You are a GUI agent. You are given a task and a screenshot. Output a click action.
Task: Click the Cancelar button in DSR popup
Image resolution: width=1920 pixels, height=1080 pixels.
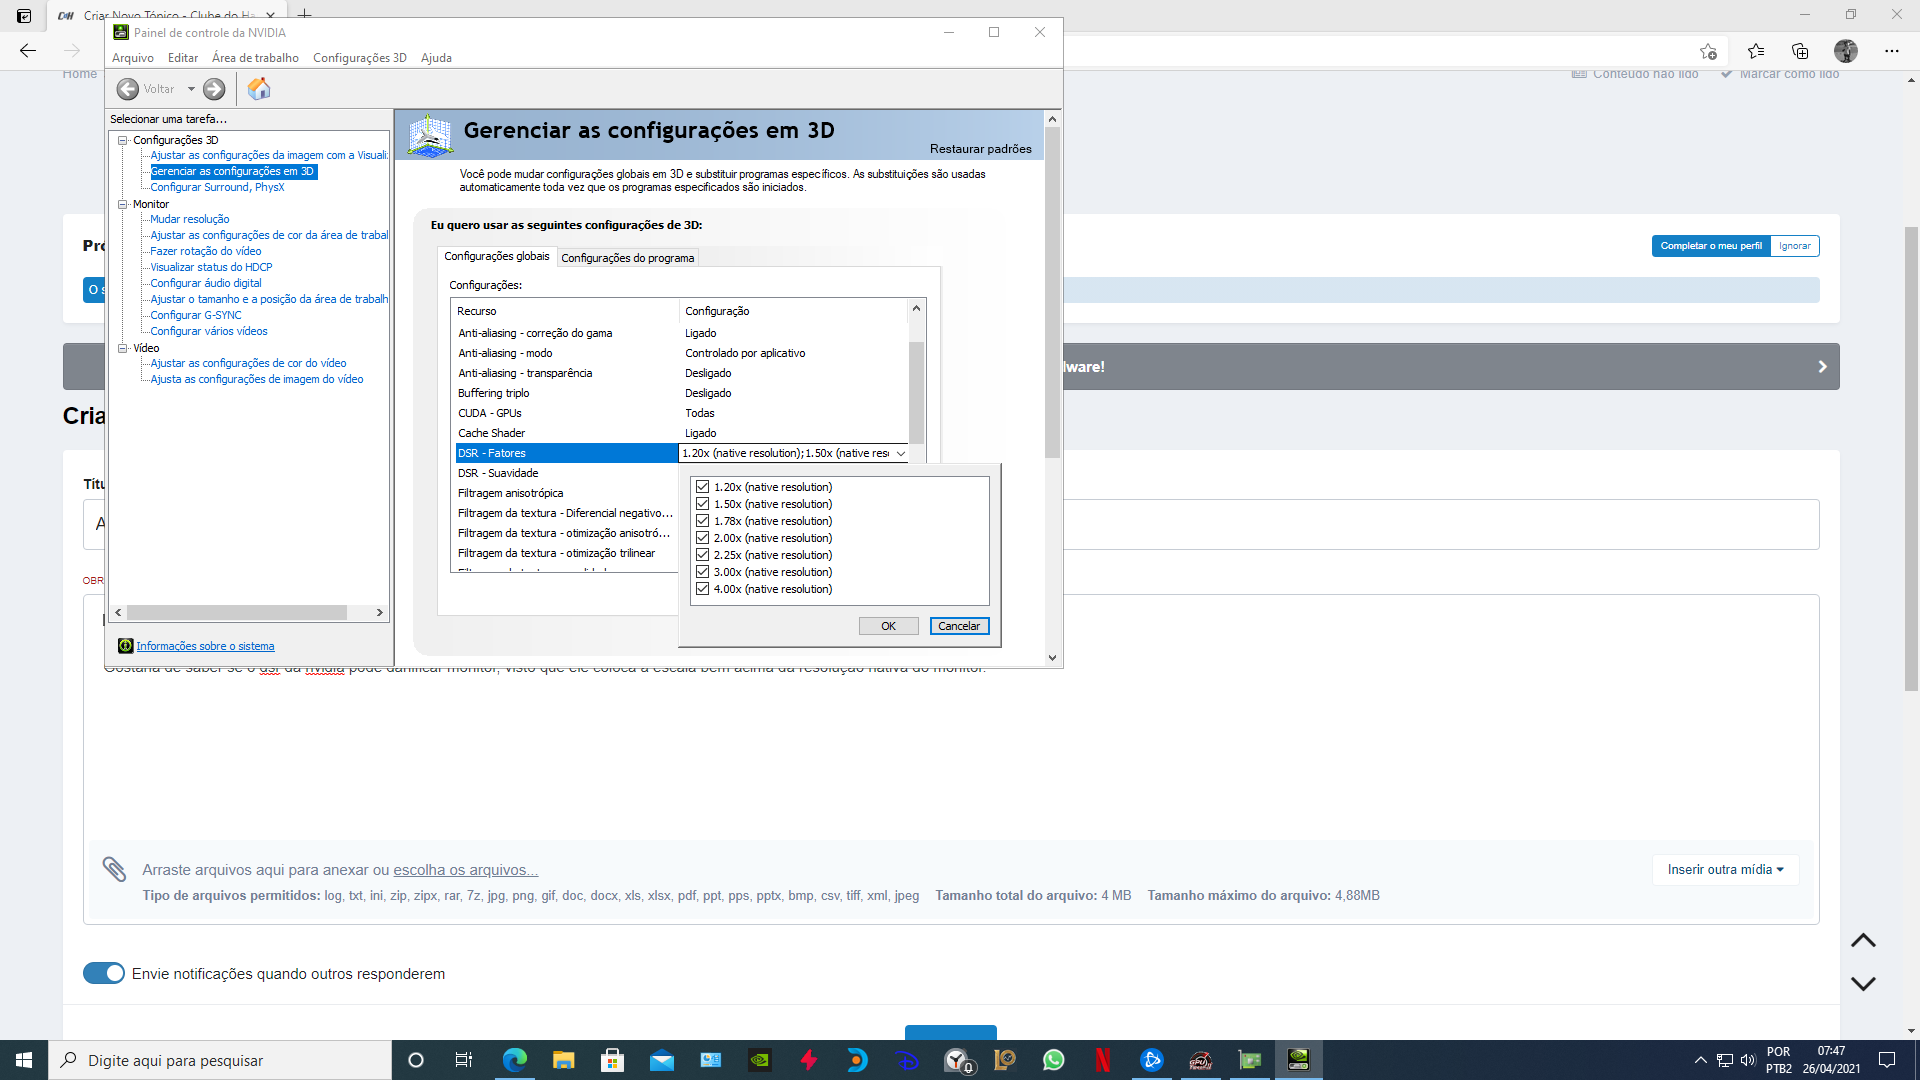pos(959,626)
